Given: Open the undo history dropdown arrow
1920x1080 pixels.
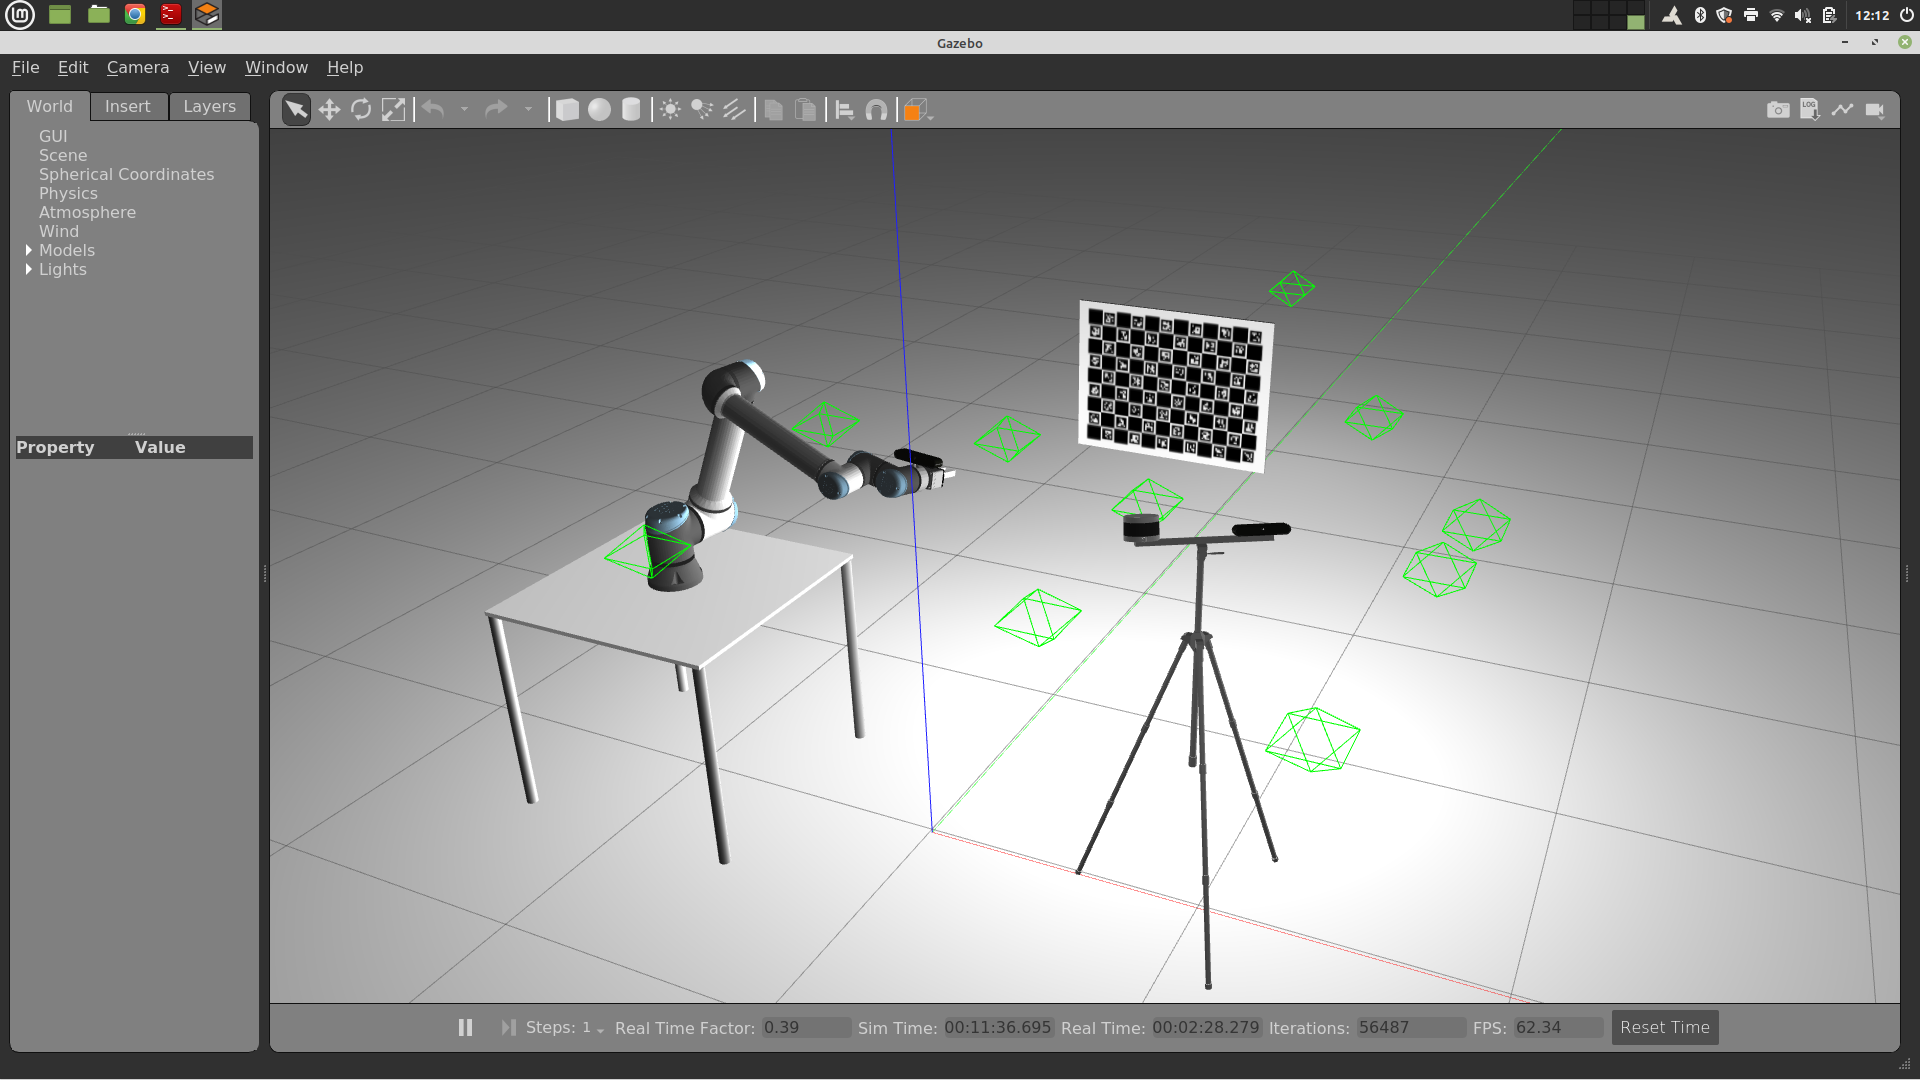Looking at the screenshot, I should point(464,110).
